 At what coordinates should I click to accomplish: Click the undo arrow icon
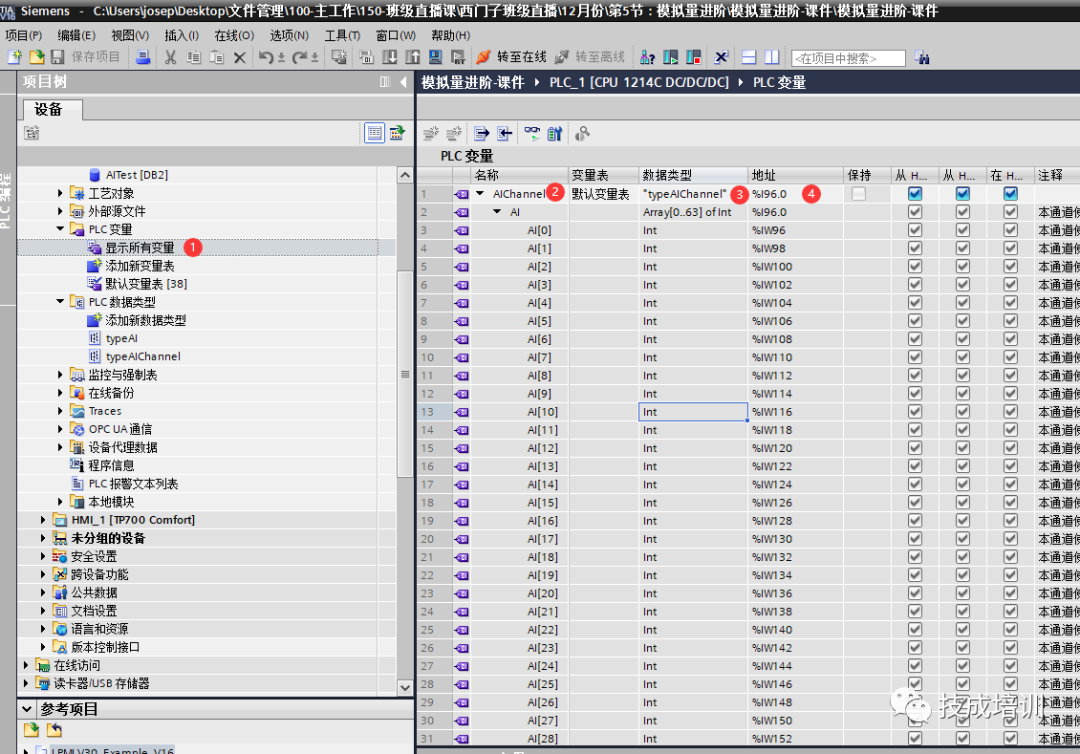coord(266,57)
